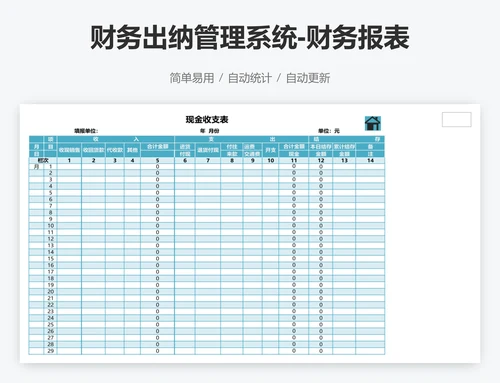Click the empty white box at top right
The image size is (500, 383).
[457, 119]
